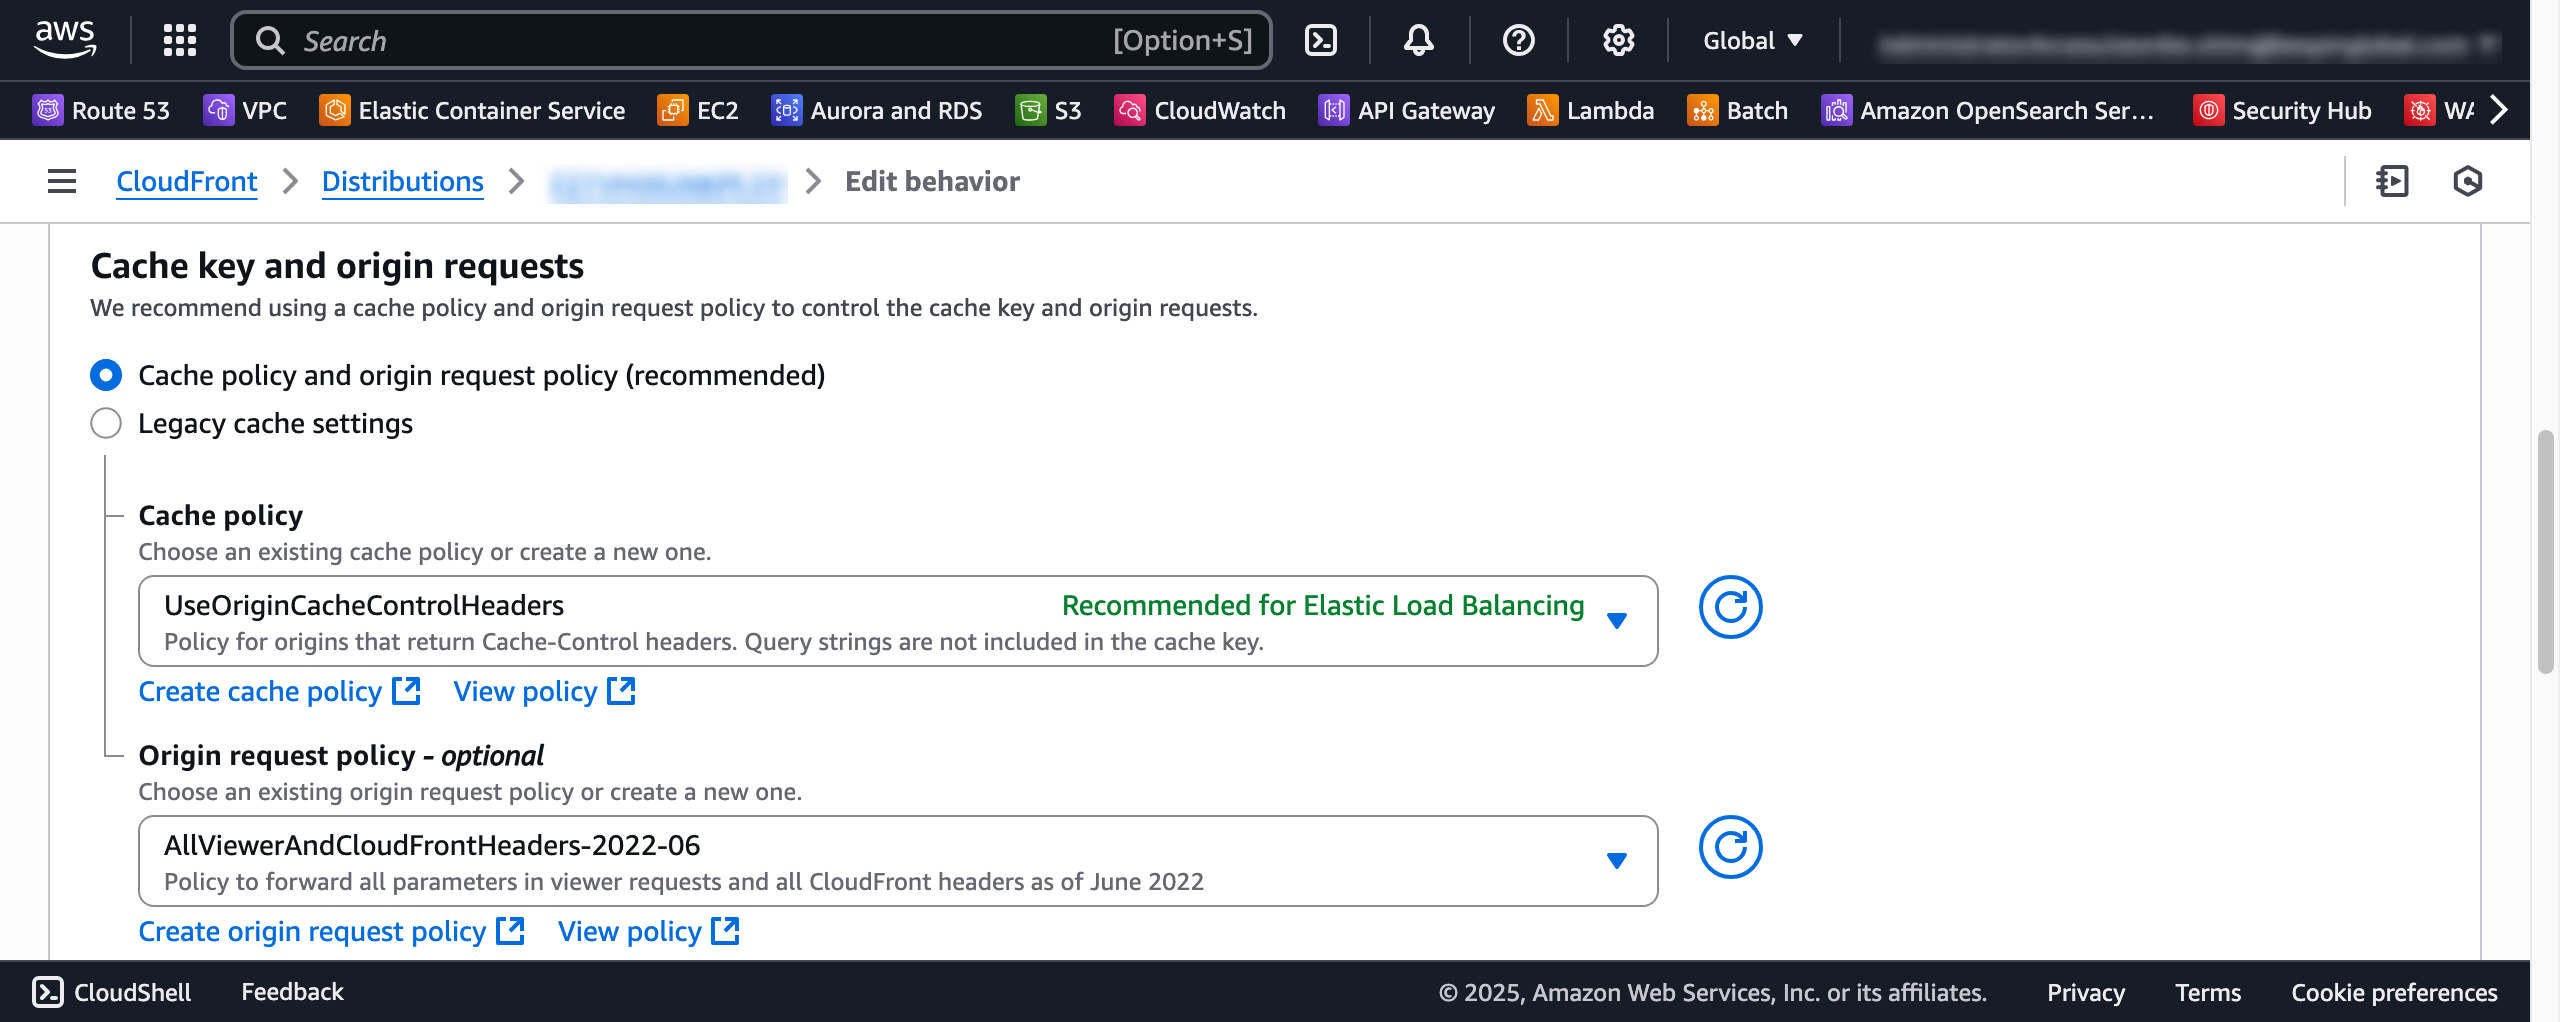
Task: Select Legacy cache settings option
Action: pyautogui.click(x=106, y=423)
